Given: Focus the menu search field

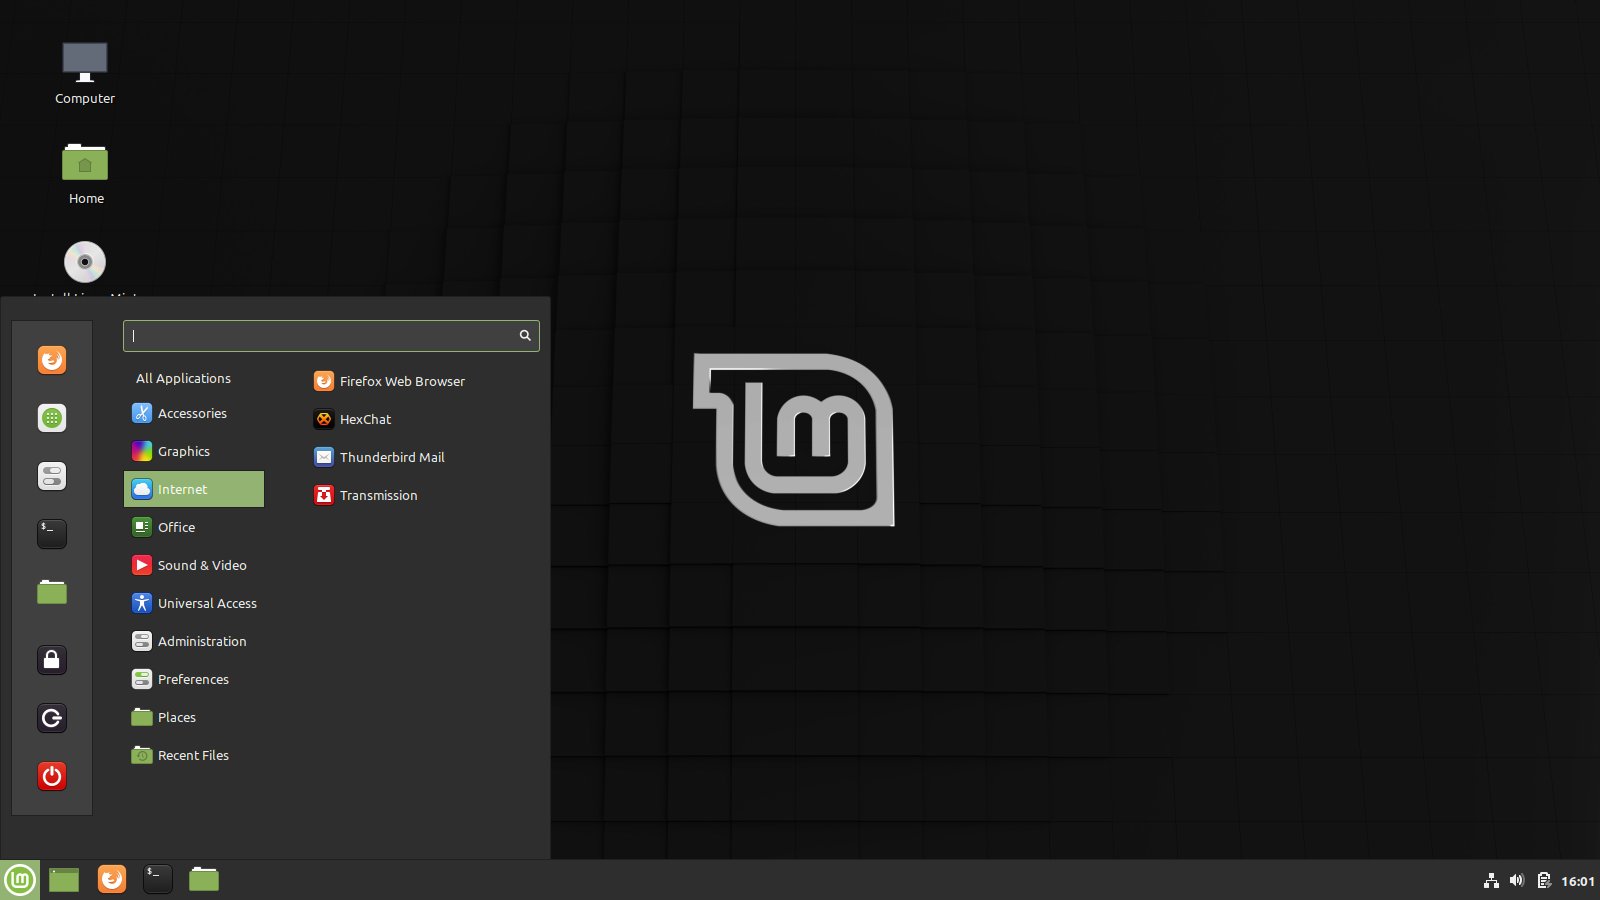Looking at the screenshot, I should pyautogui.click(x=331, y=336).
